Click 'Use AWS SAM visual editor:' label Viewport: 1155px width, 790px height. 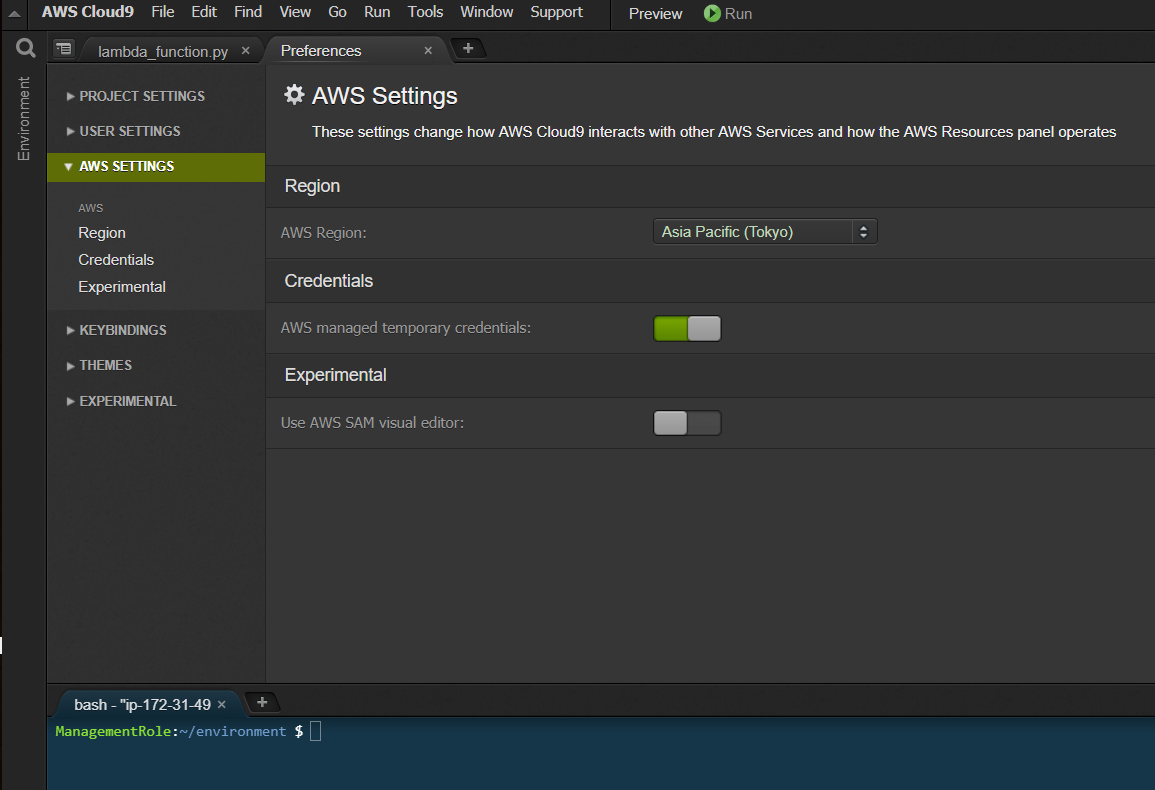[372, 423]
